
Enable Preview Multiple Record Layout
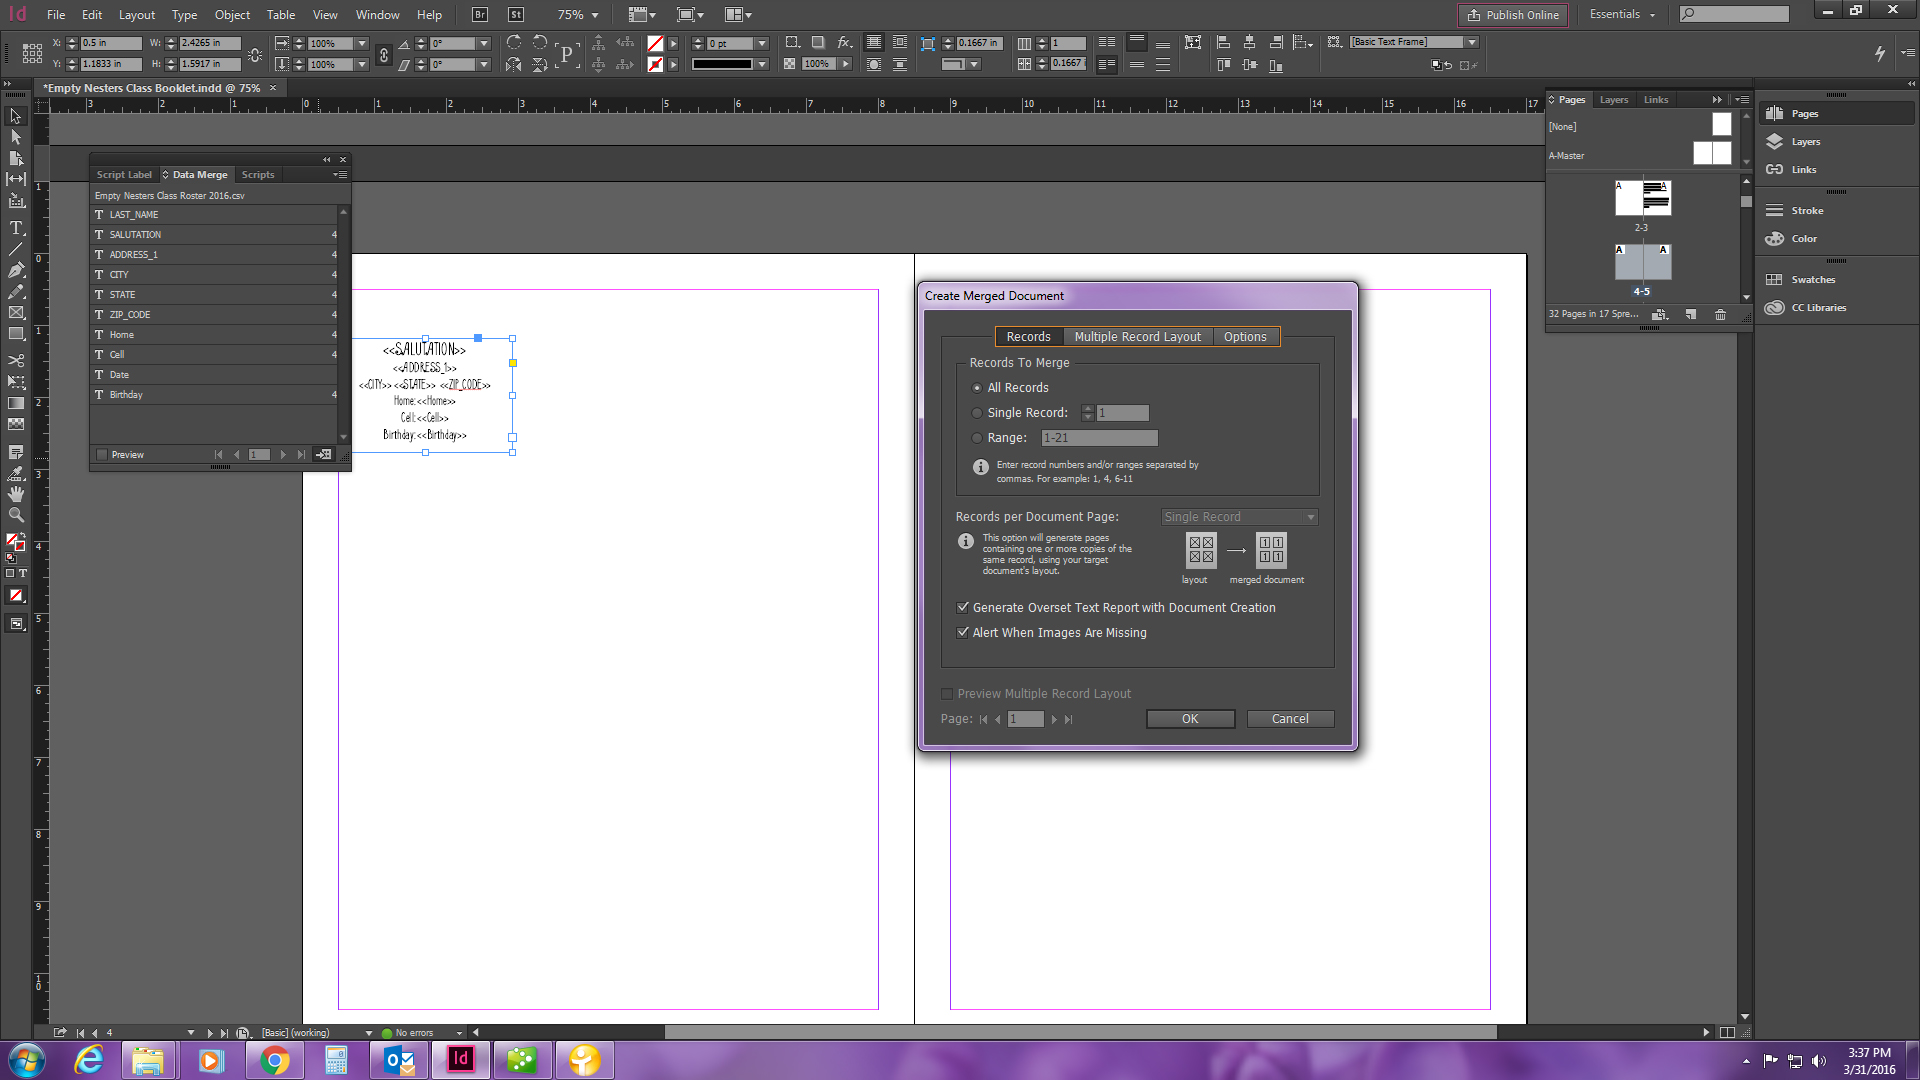[x=947, y=692]
